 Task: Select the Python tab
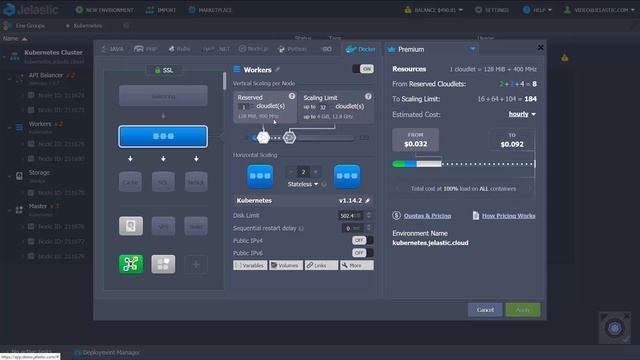click(292, 49)
